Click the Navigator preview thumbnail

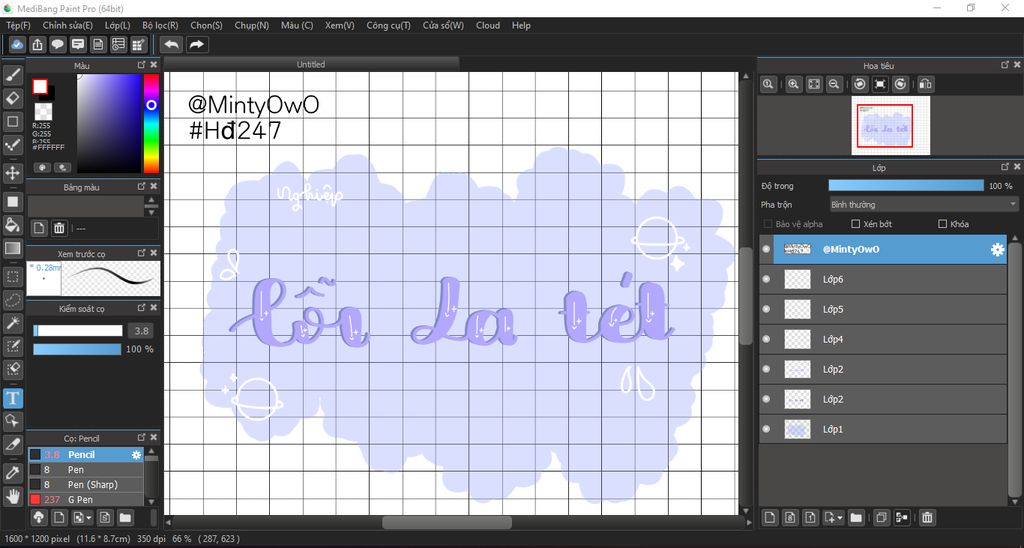890,125
